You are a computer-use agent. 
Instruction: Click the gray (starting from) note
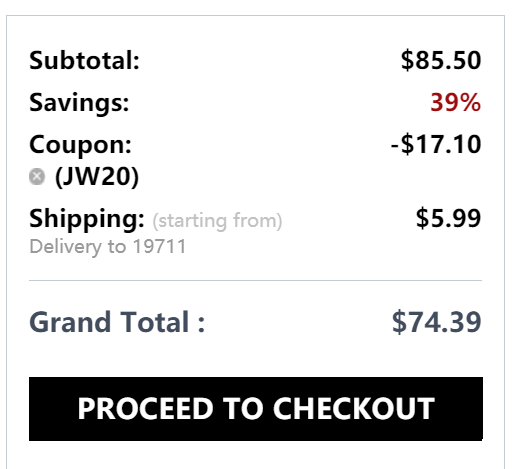point(217,221)
